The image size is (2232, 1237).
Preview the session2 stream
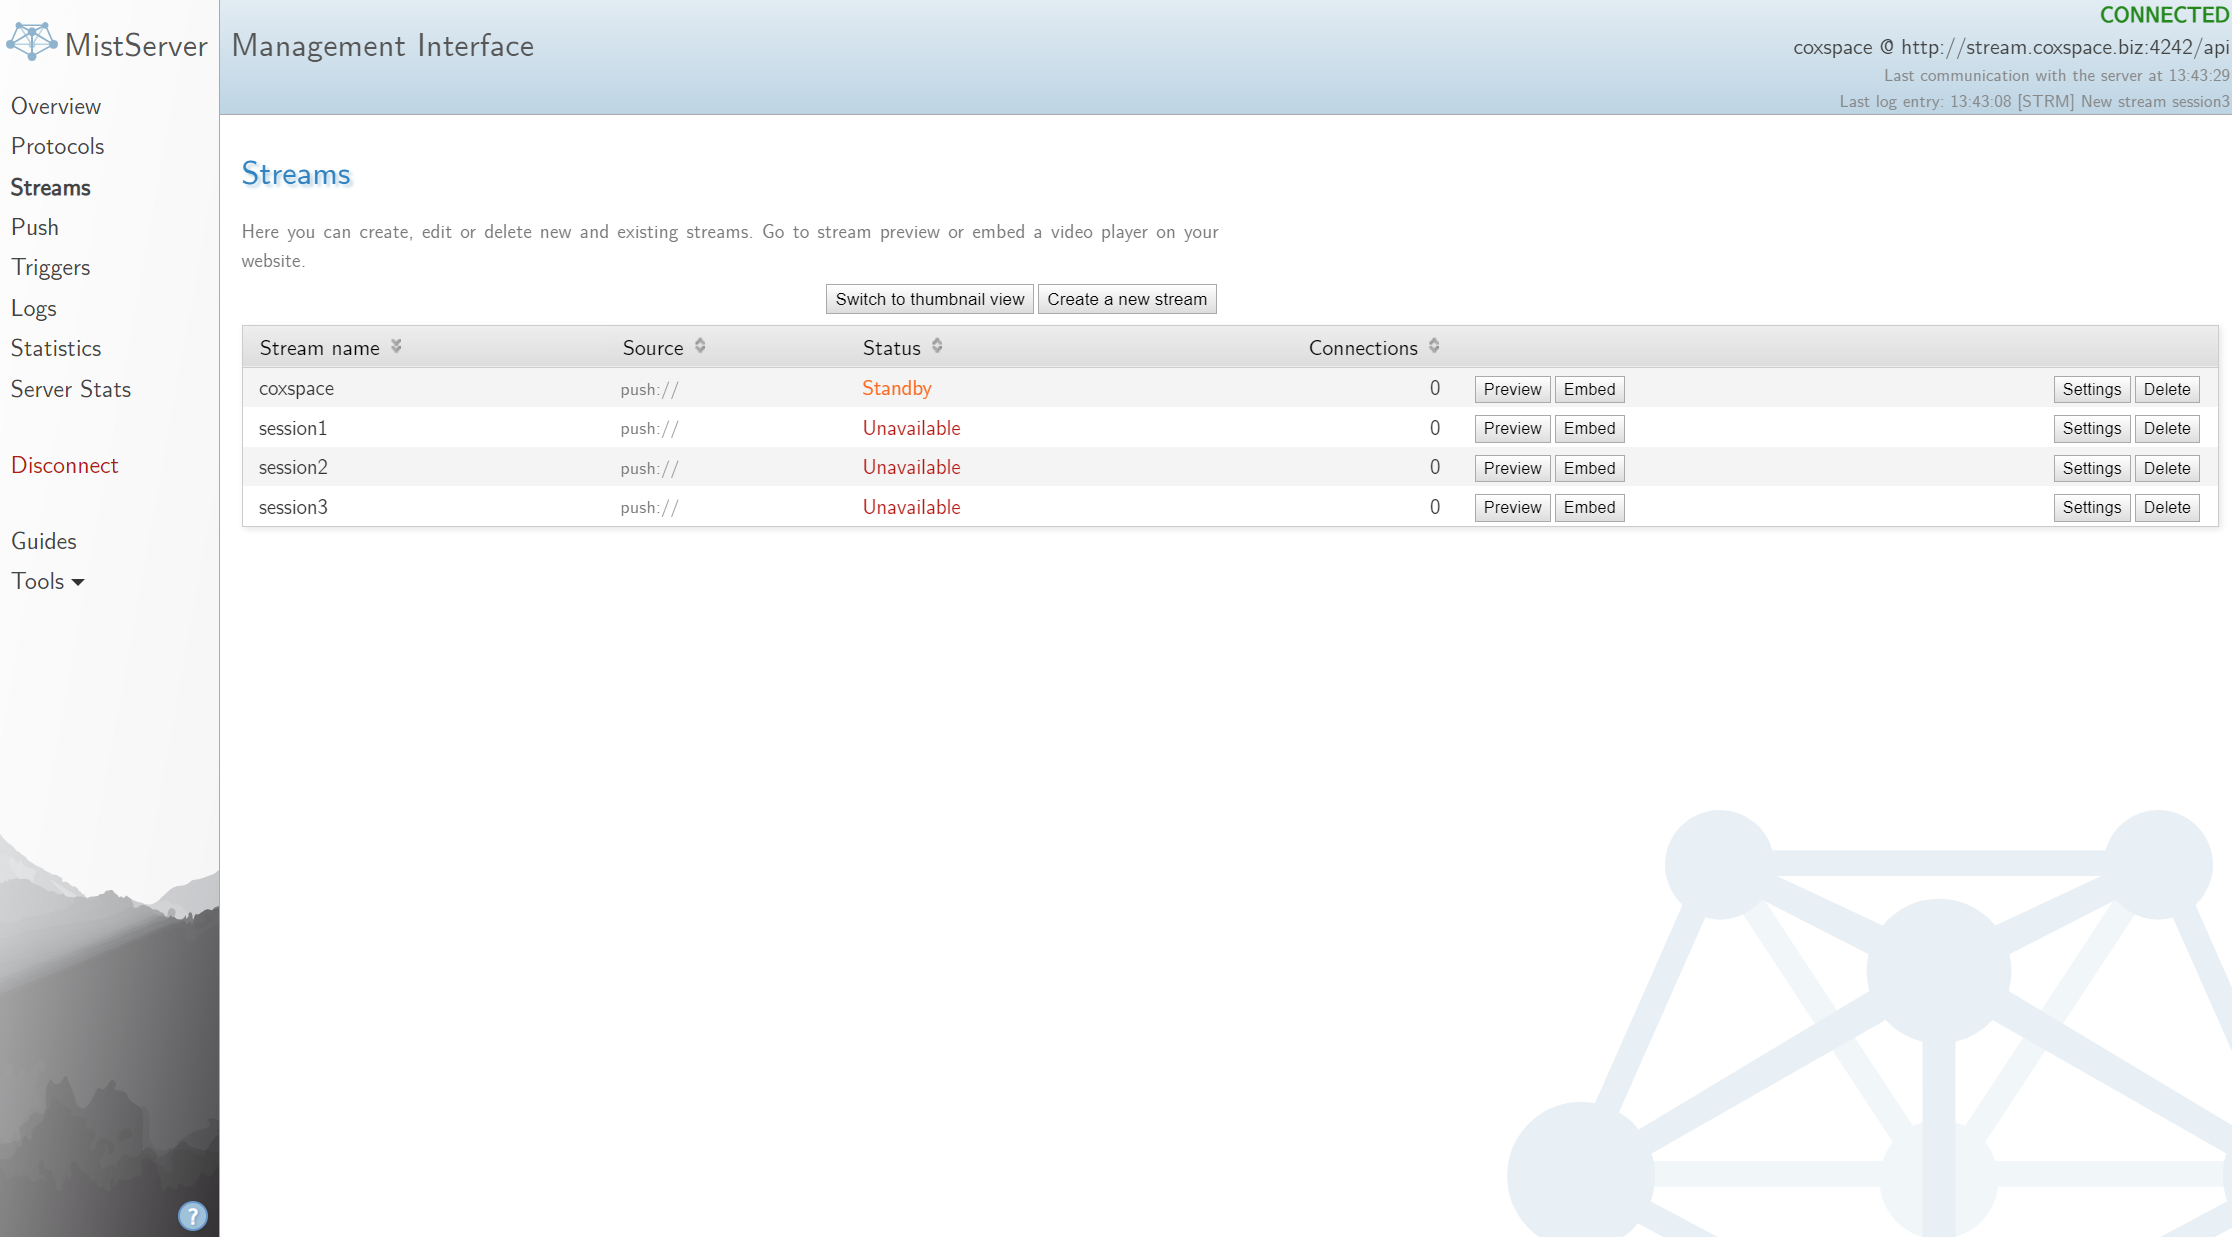click(1512, 468)
